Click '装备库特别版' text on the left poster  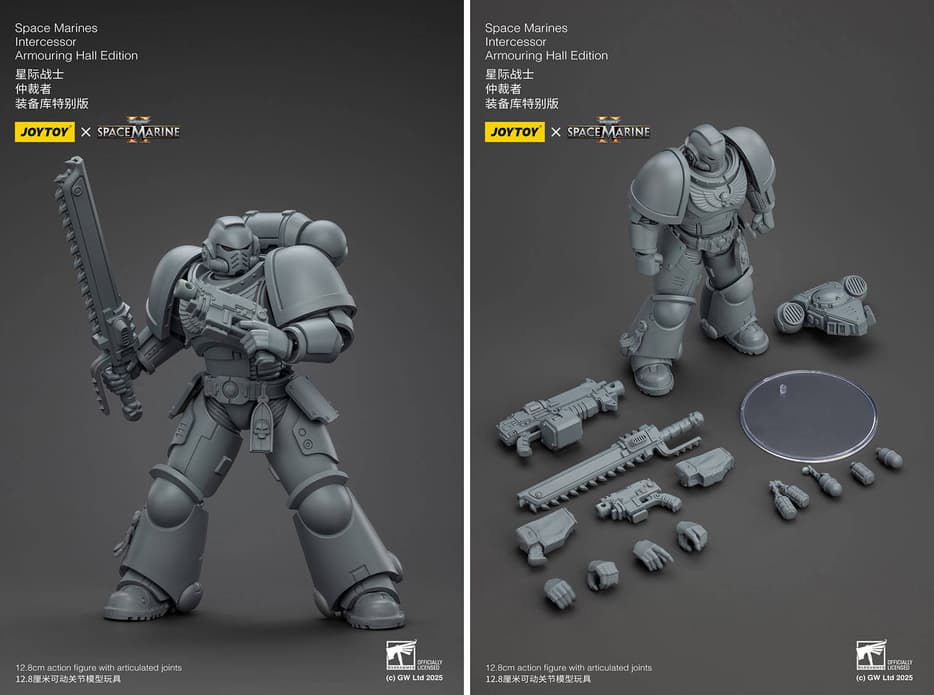(x=52, y=104)
